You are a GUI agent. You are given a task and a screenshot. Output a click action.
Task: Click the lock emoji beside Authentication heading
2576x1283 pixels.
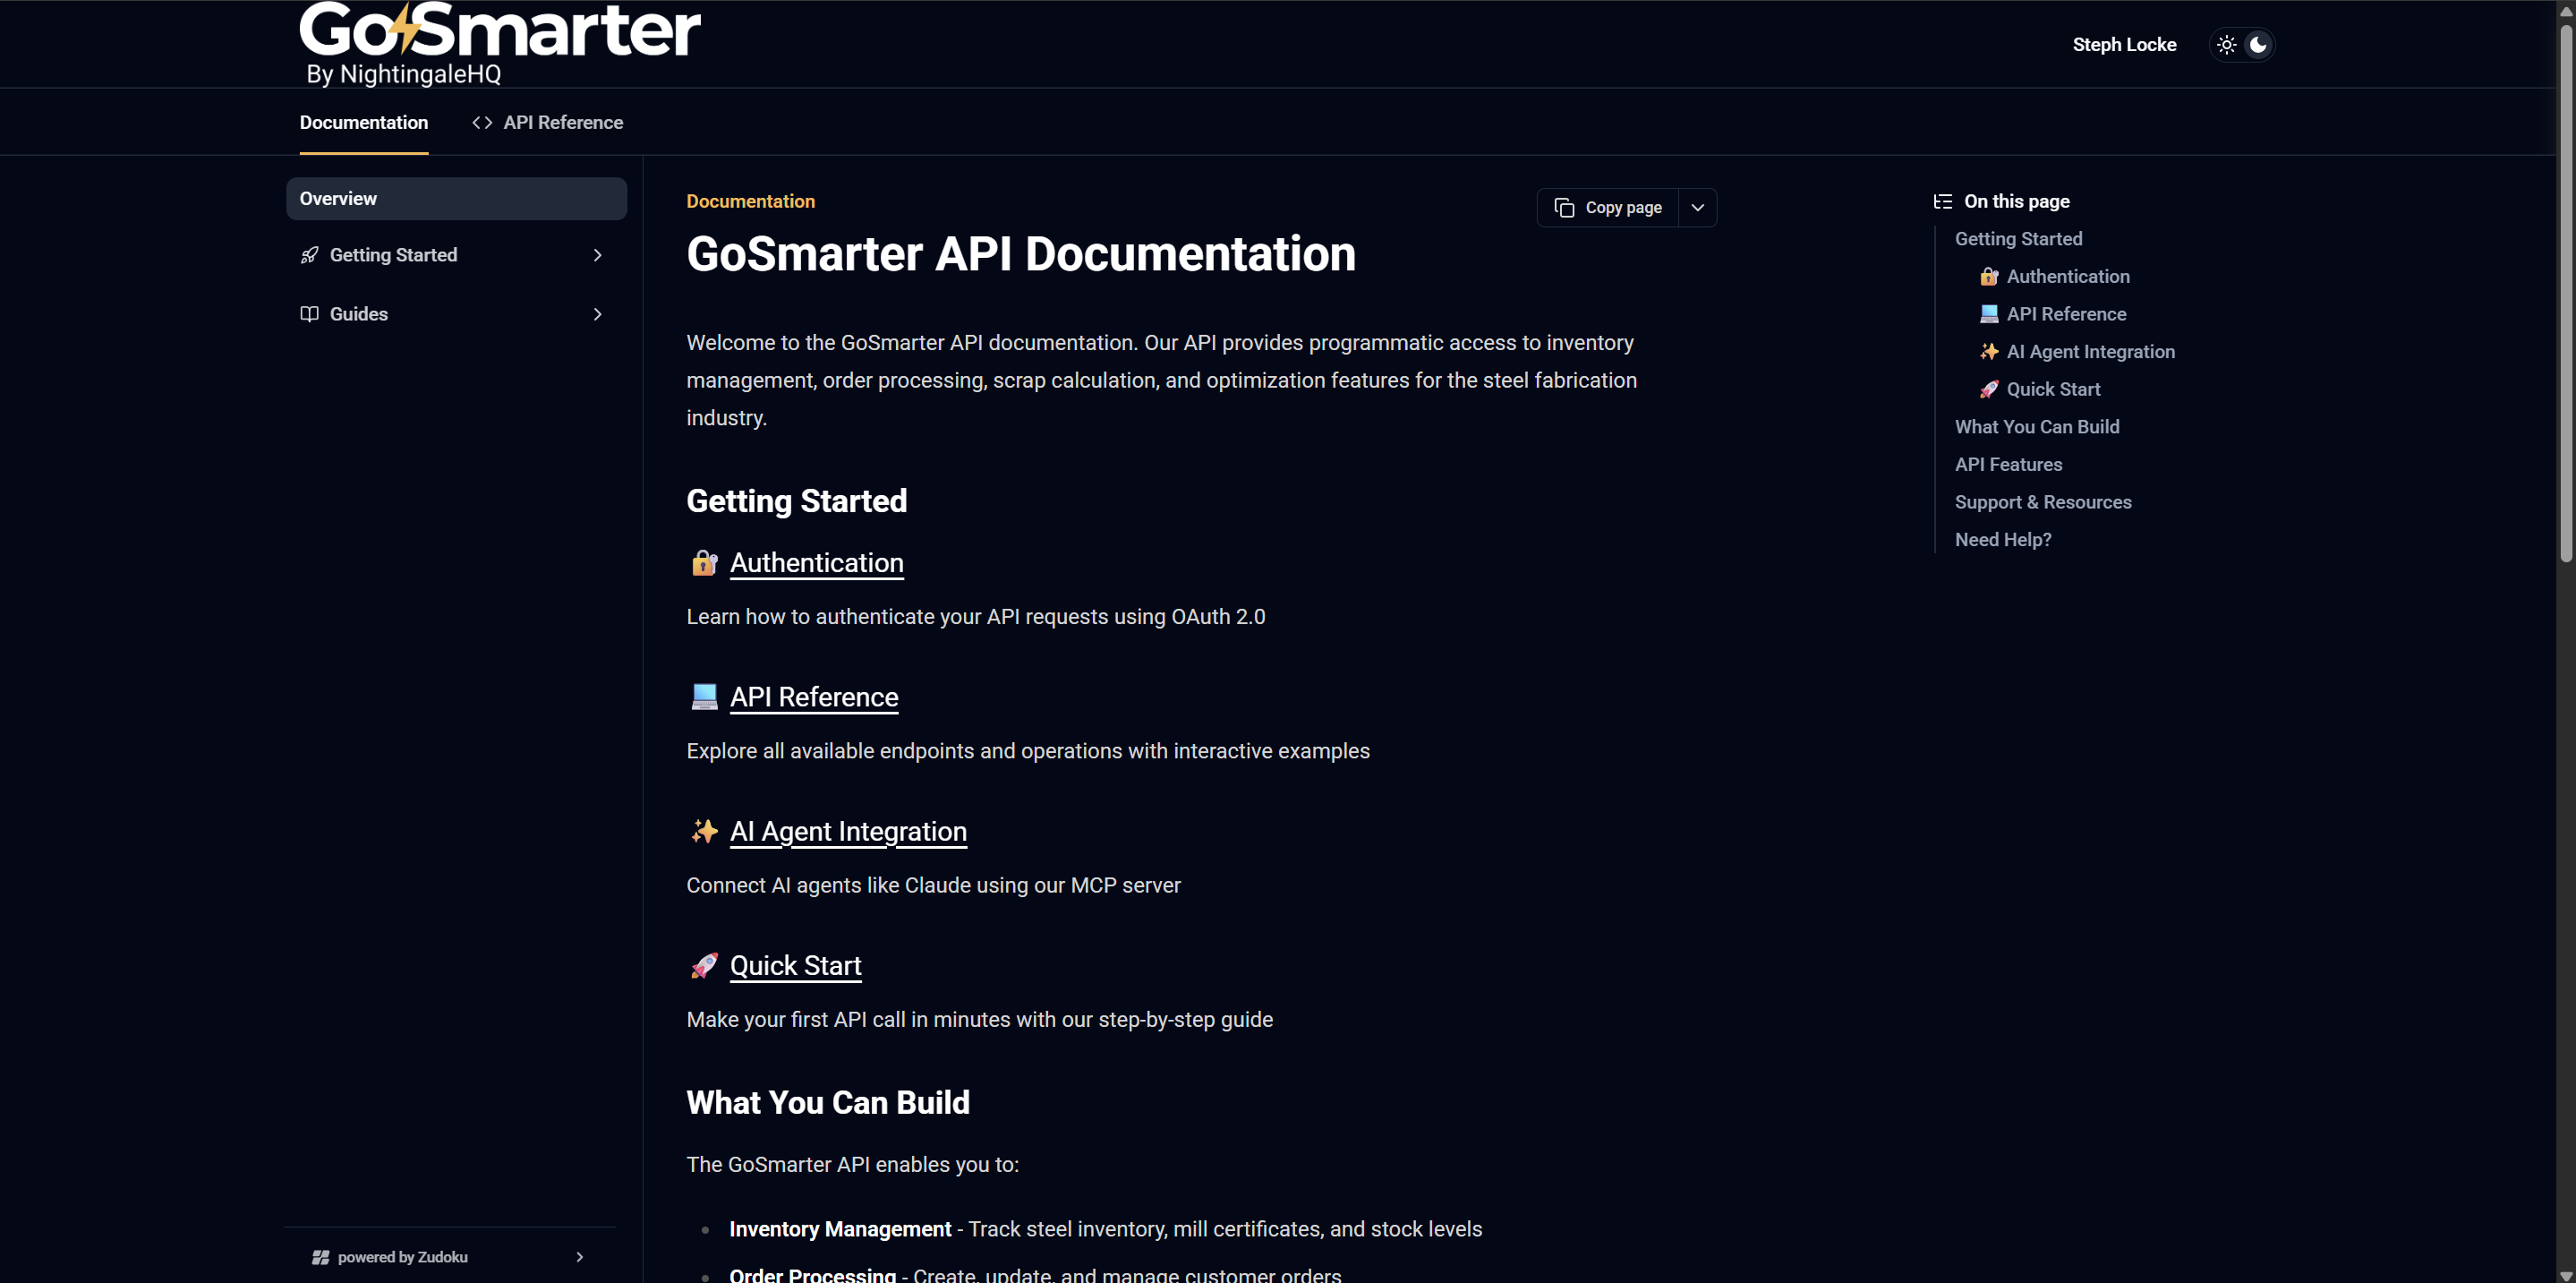tap(704, 563)
